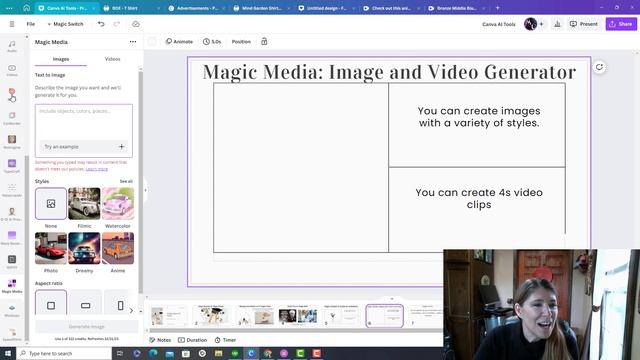Screen dimensions: 640x360
Task: Redo the last action
Action: point(117,24)
